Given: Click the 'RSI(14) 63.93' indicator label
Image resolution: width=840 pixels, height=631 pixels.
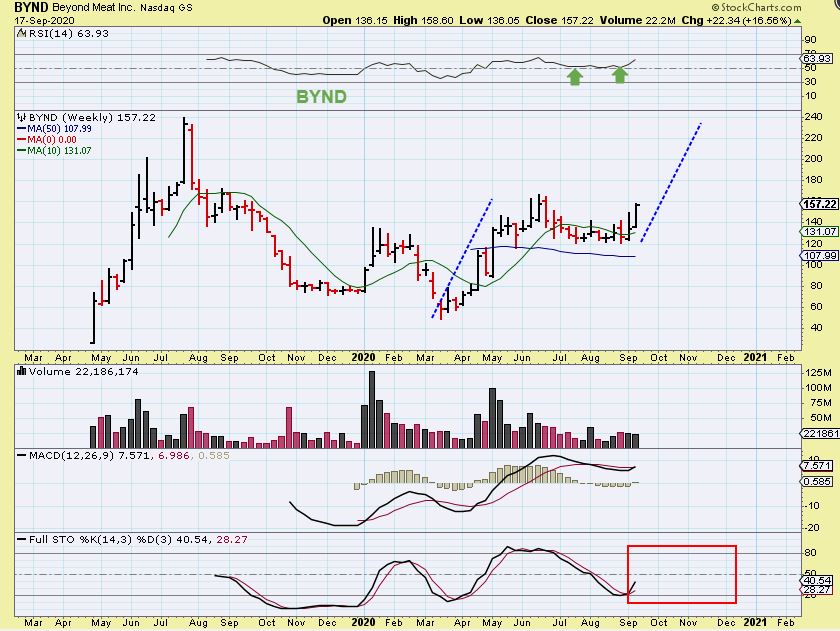Looking at the screenshot, I should point(69,33).
